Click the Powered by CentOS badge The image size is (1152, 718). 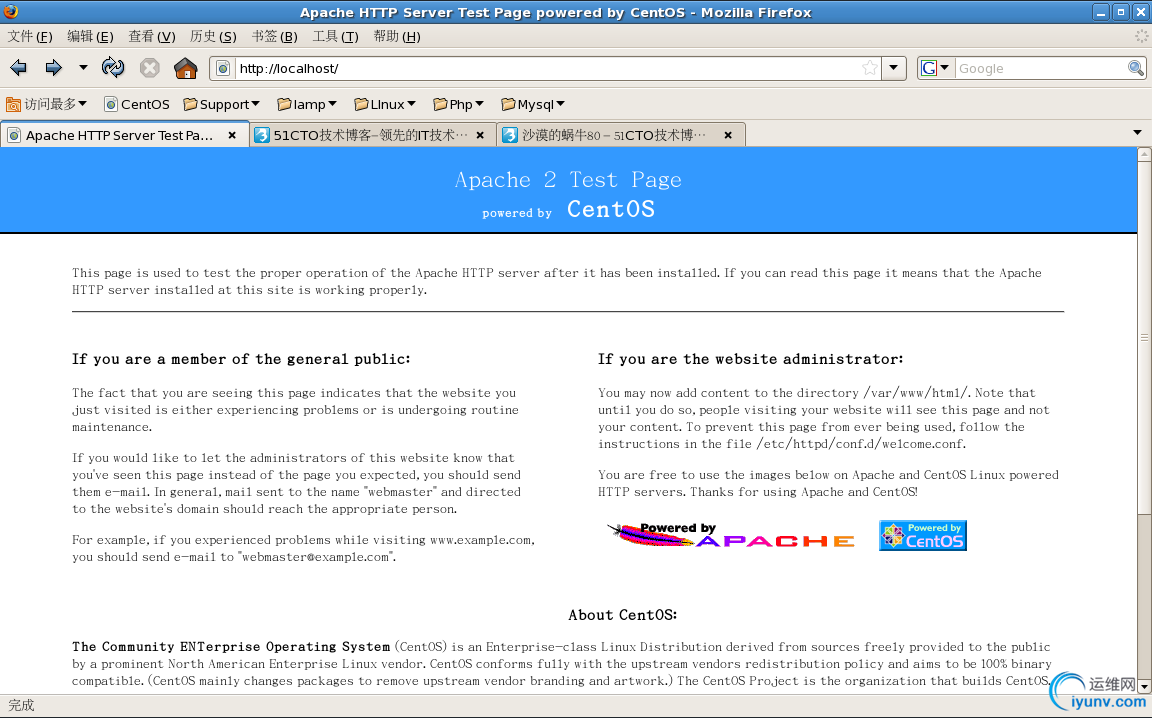(x=923, y=535)
